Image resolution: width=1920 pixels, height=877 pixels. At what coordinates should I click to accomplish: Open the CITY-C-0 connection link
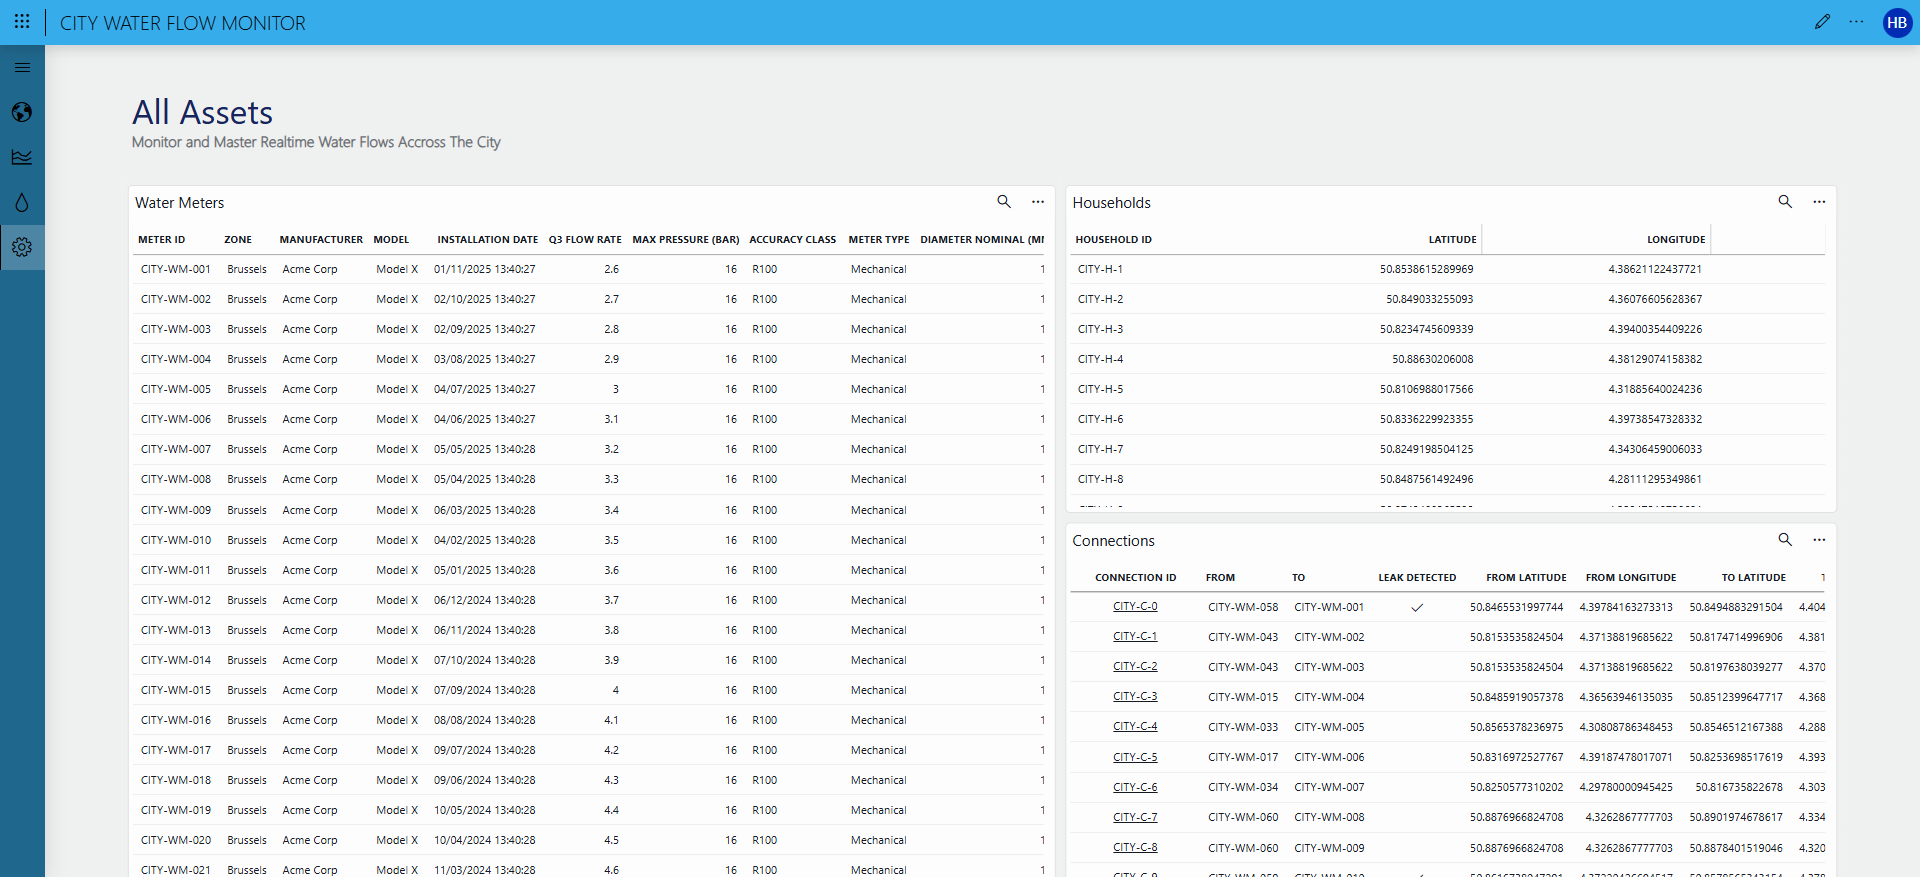coord(1135,607)
